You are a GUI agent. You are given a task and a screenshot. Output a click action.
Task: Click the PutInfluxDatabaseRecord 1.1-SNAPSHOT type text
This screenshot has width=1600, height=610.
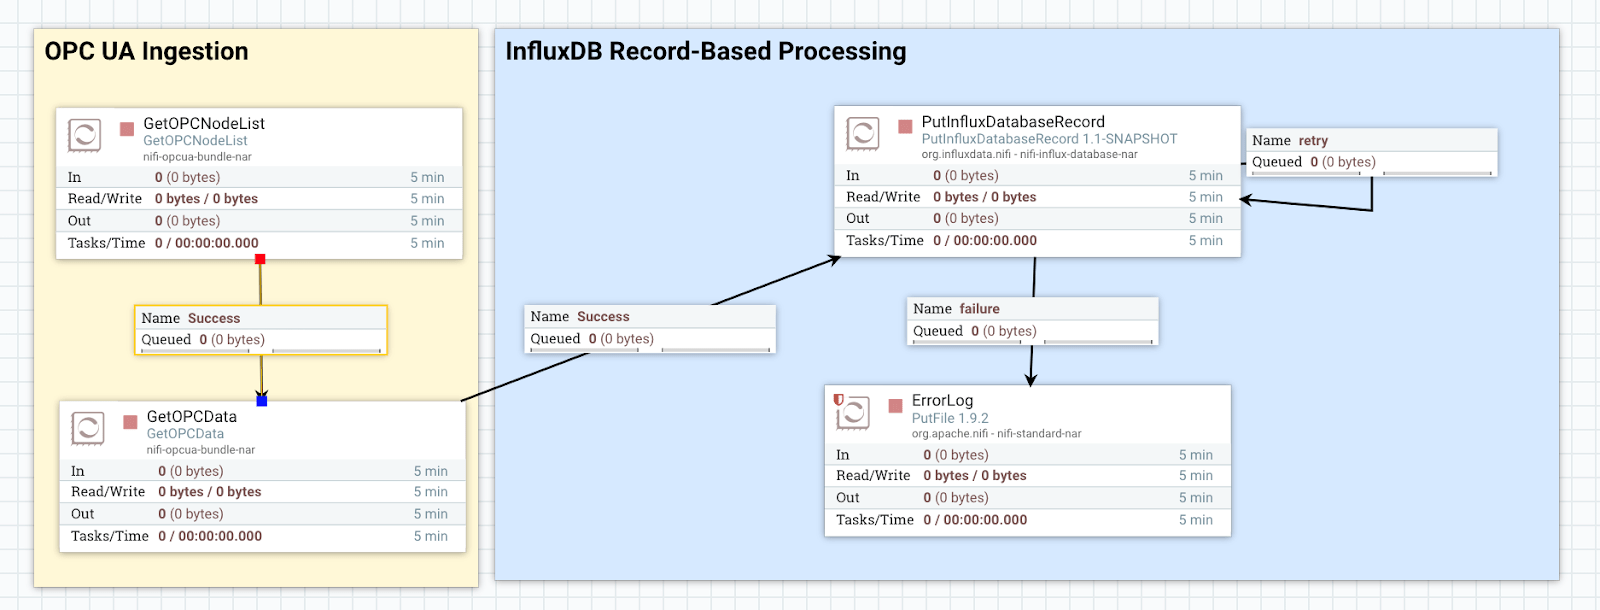[1049, 139]
